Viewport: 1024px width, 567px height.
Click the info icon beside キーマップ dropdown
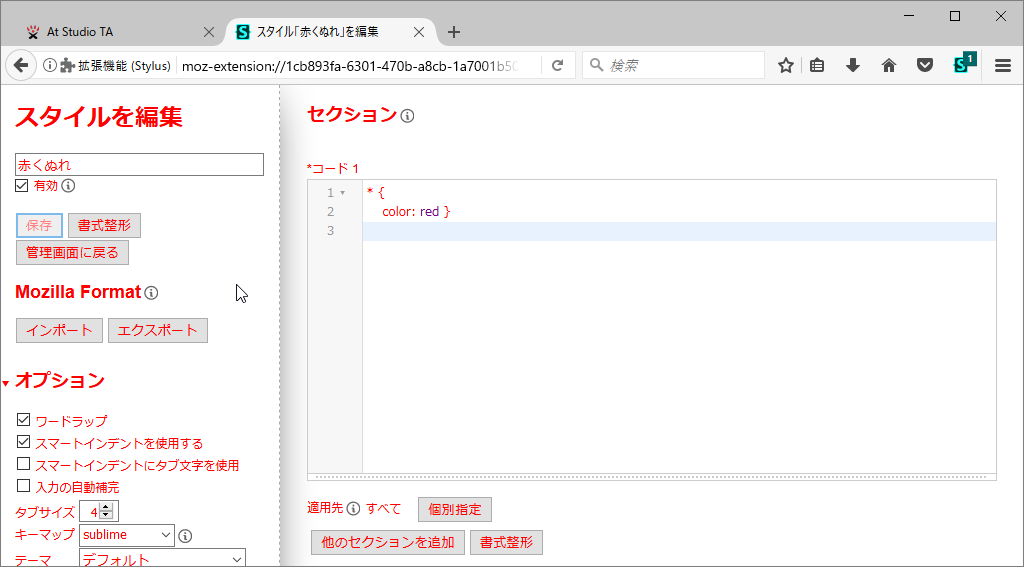(185, 536)
